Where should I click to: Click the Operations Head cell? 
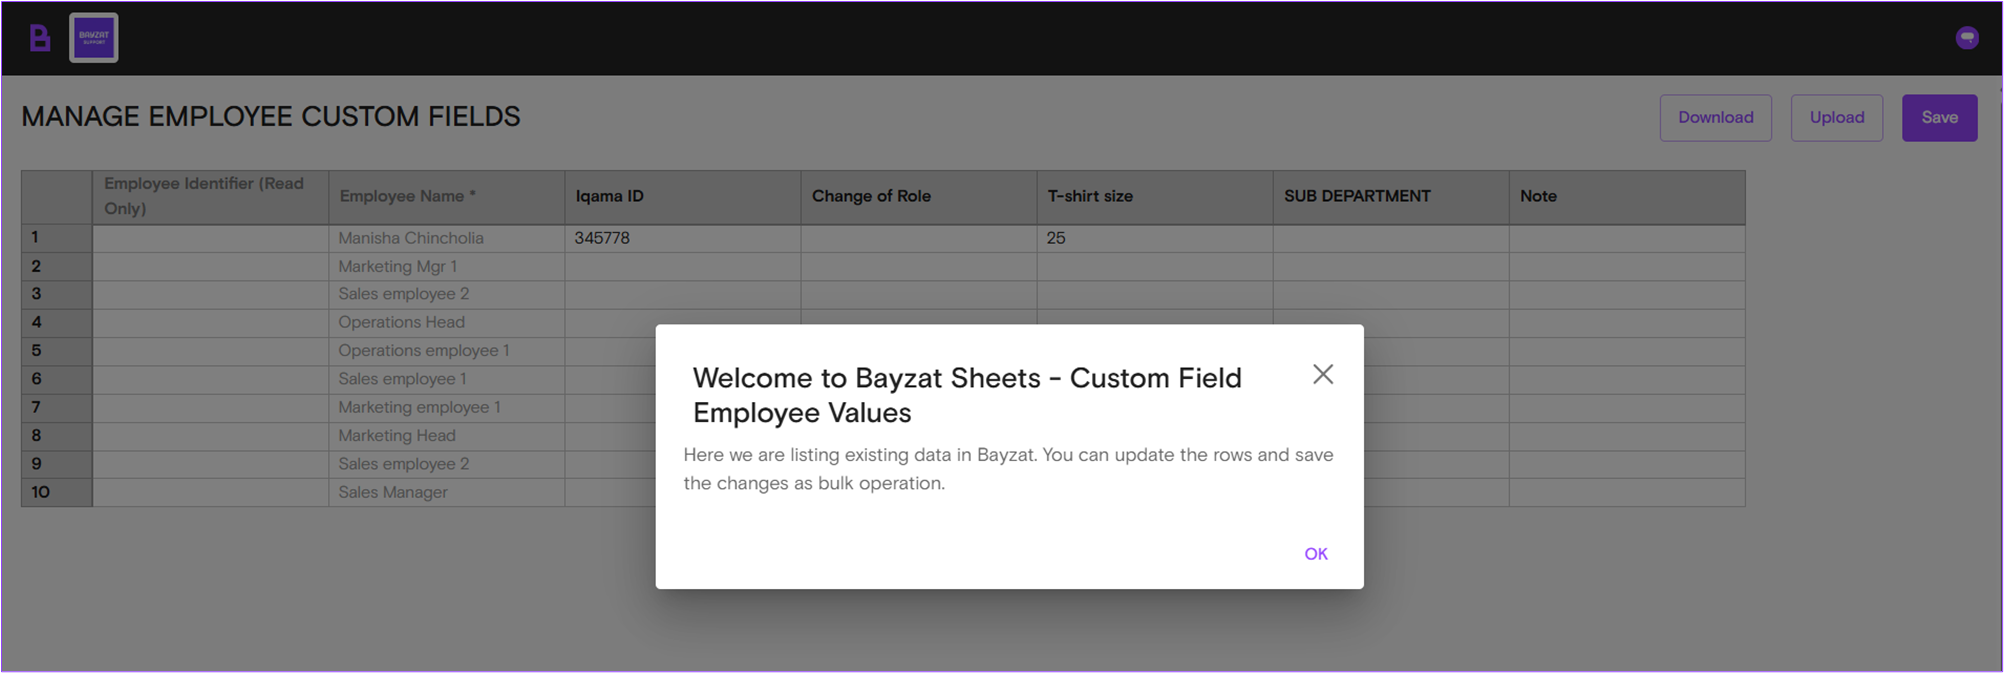447,322
